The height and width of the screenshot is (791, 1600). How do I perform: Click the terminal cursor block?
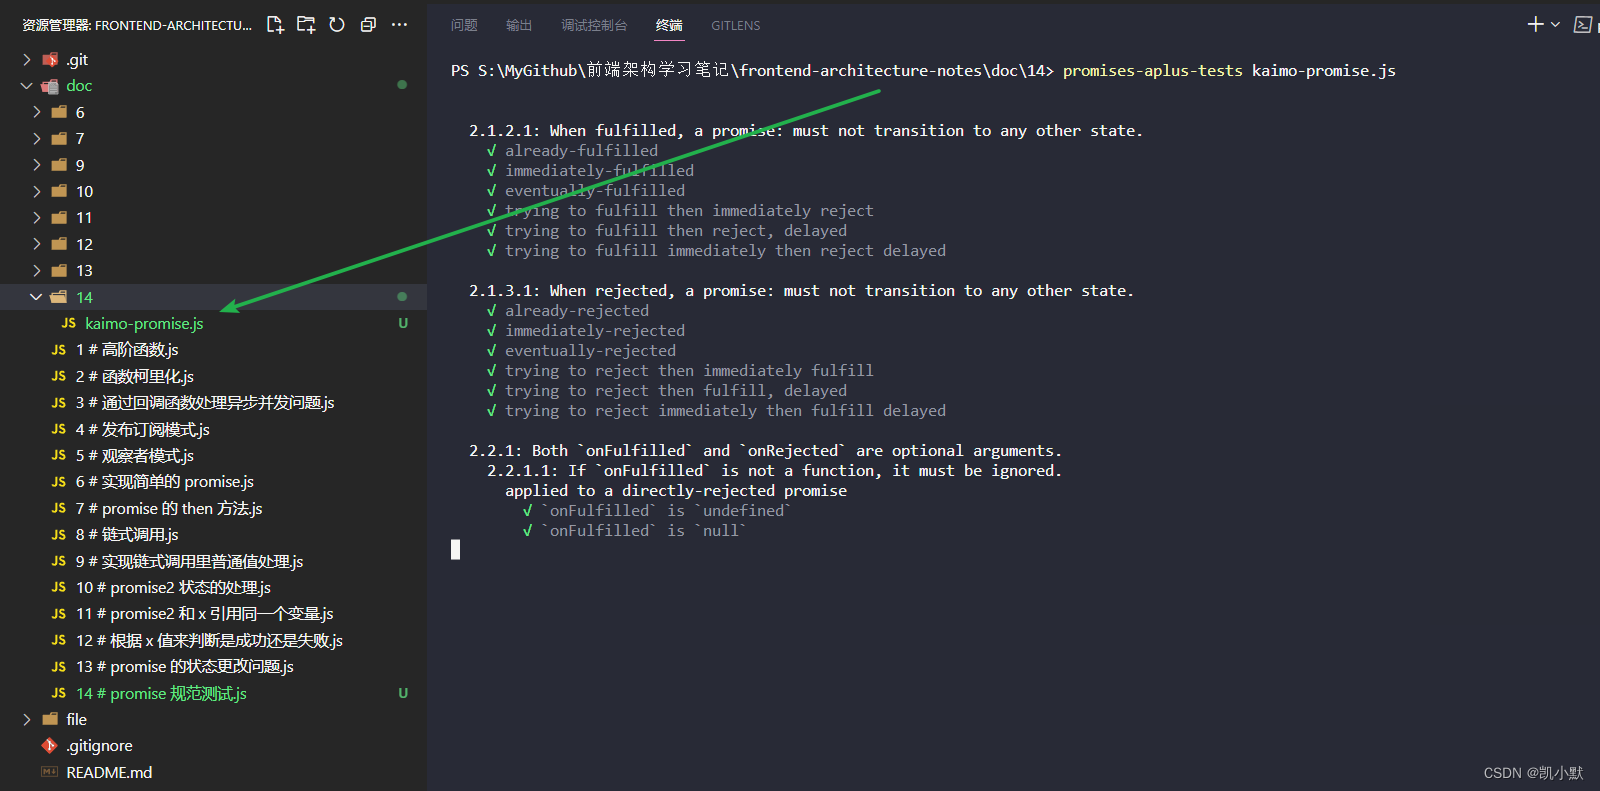(455, 549)
